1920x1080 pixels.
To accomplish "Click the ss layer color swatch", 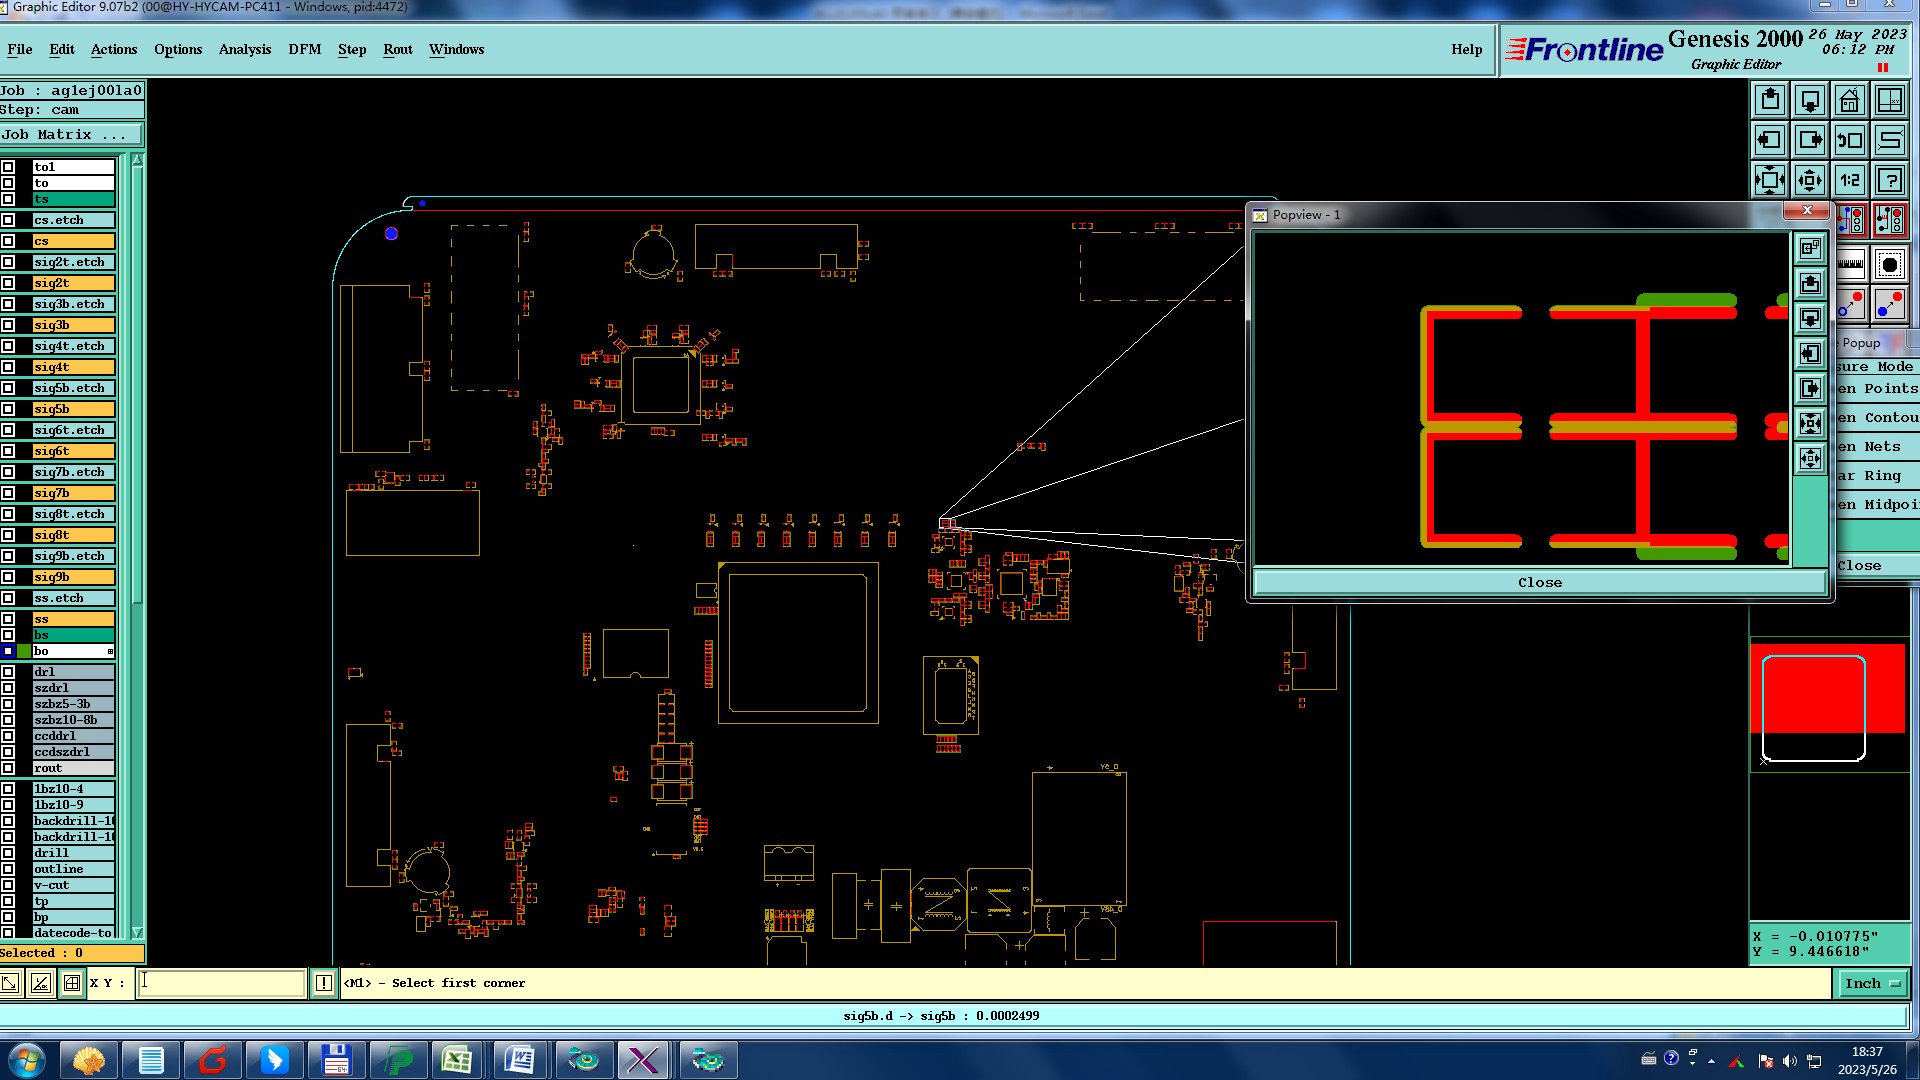I will coord(24,619).
